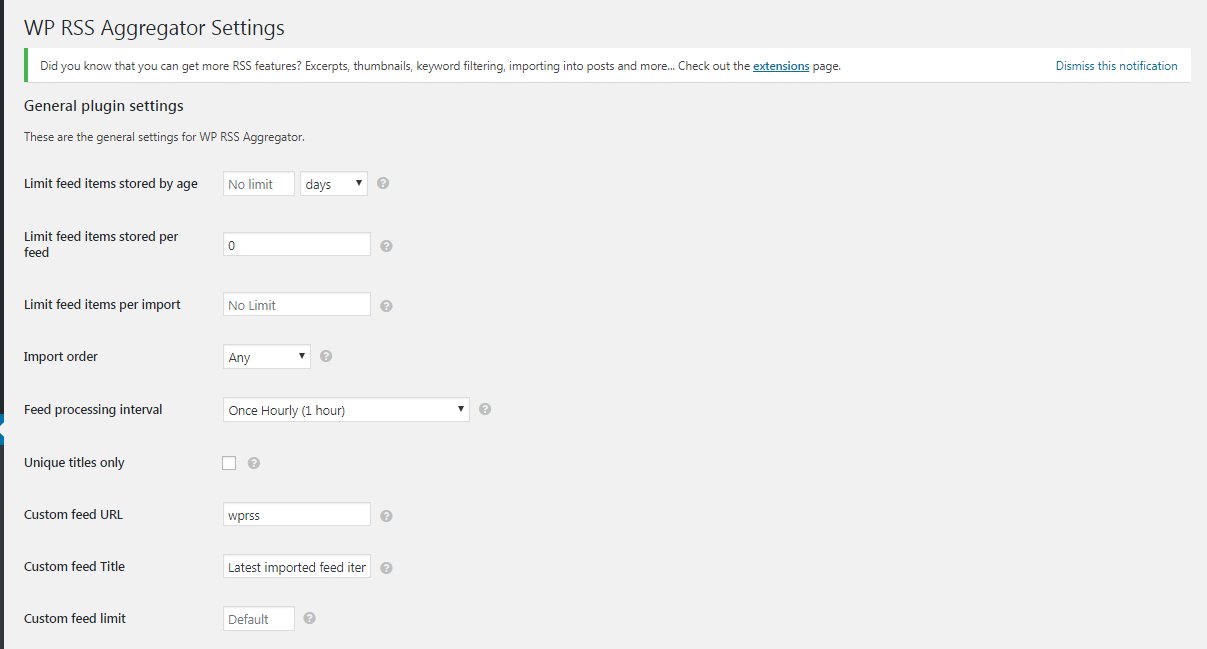Select the WP RSS Aggregator Settings heading
The height and width of the screenshot is (649, 1207).
[x=154, y=28]
